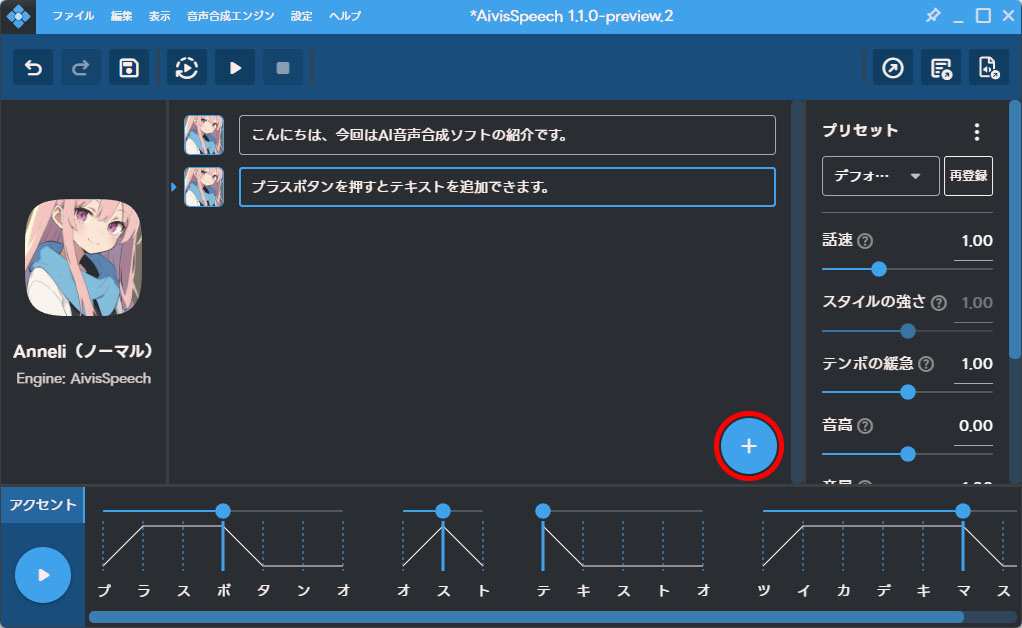
Task: Export one audio file icon
Action: [x=893, y=67]
